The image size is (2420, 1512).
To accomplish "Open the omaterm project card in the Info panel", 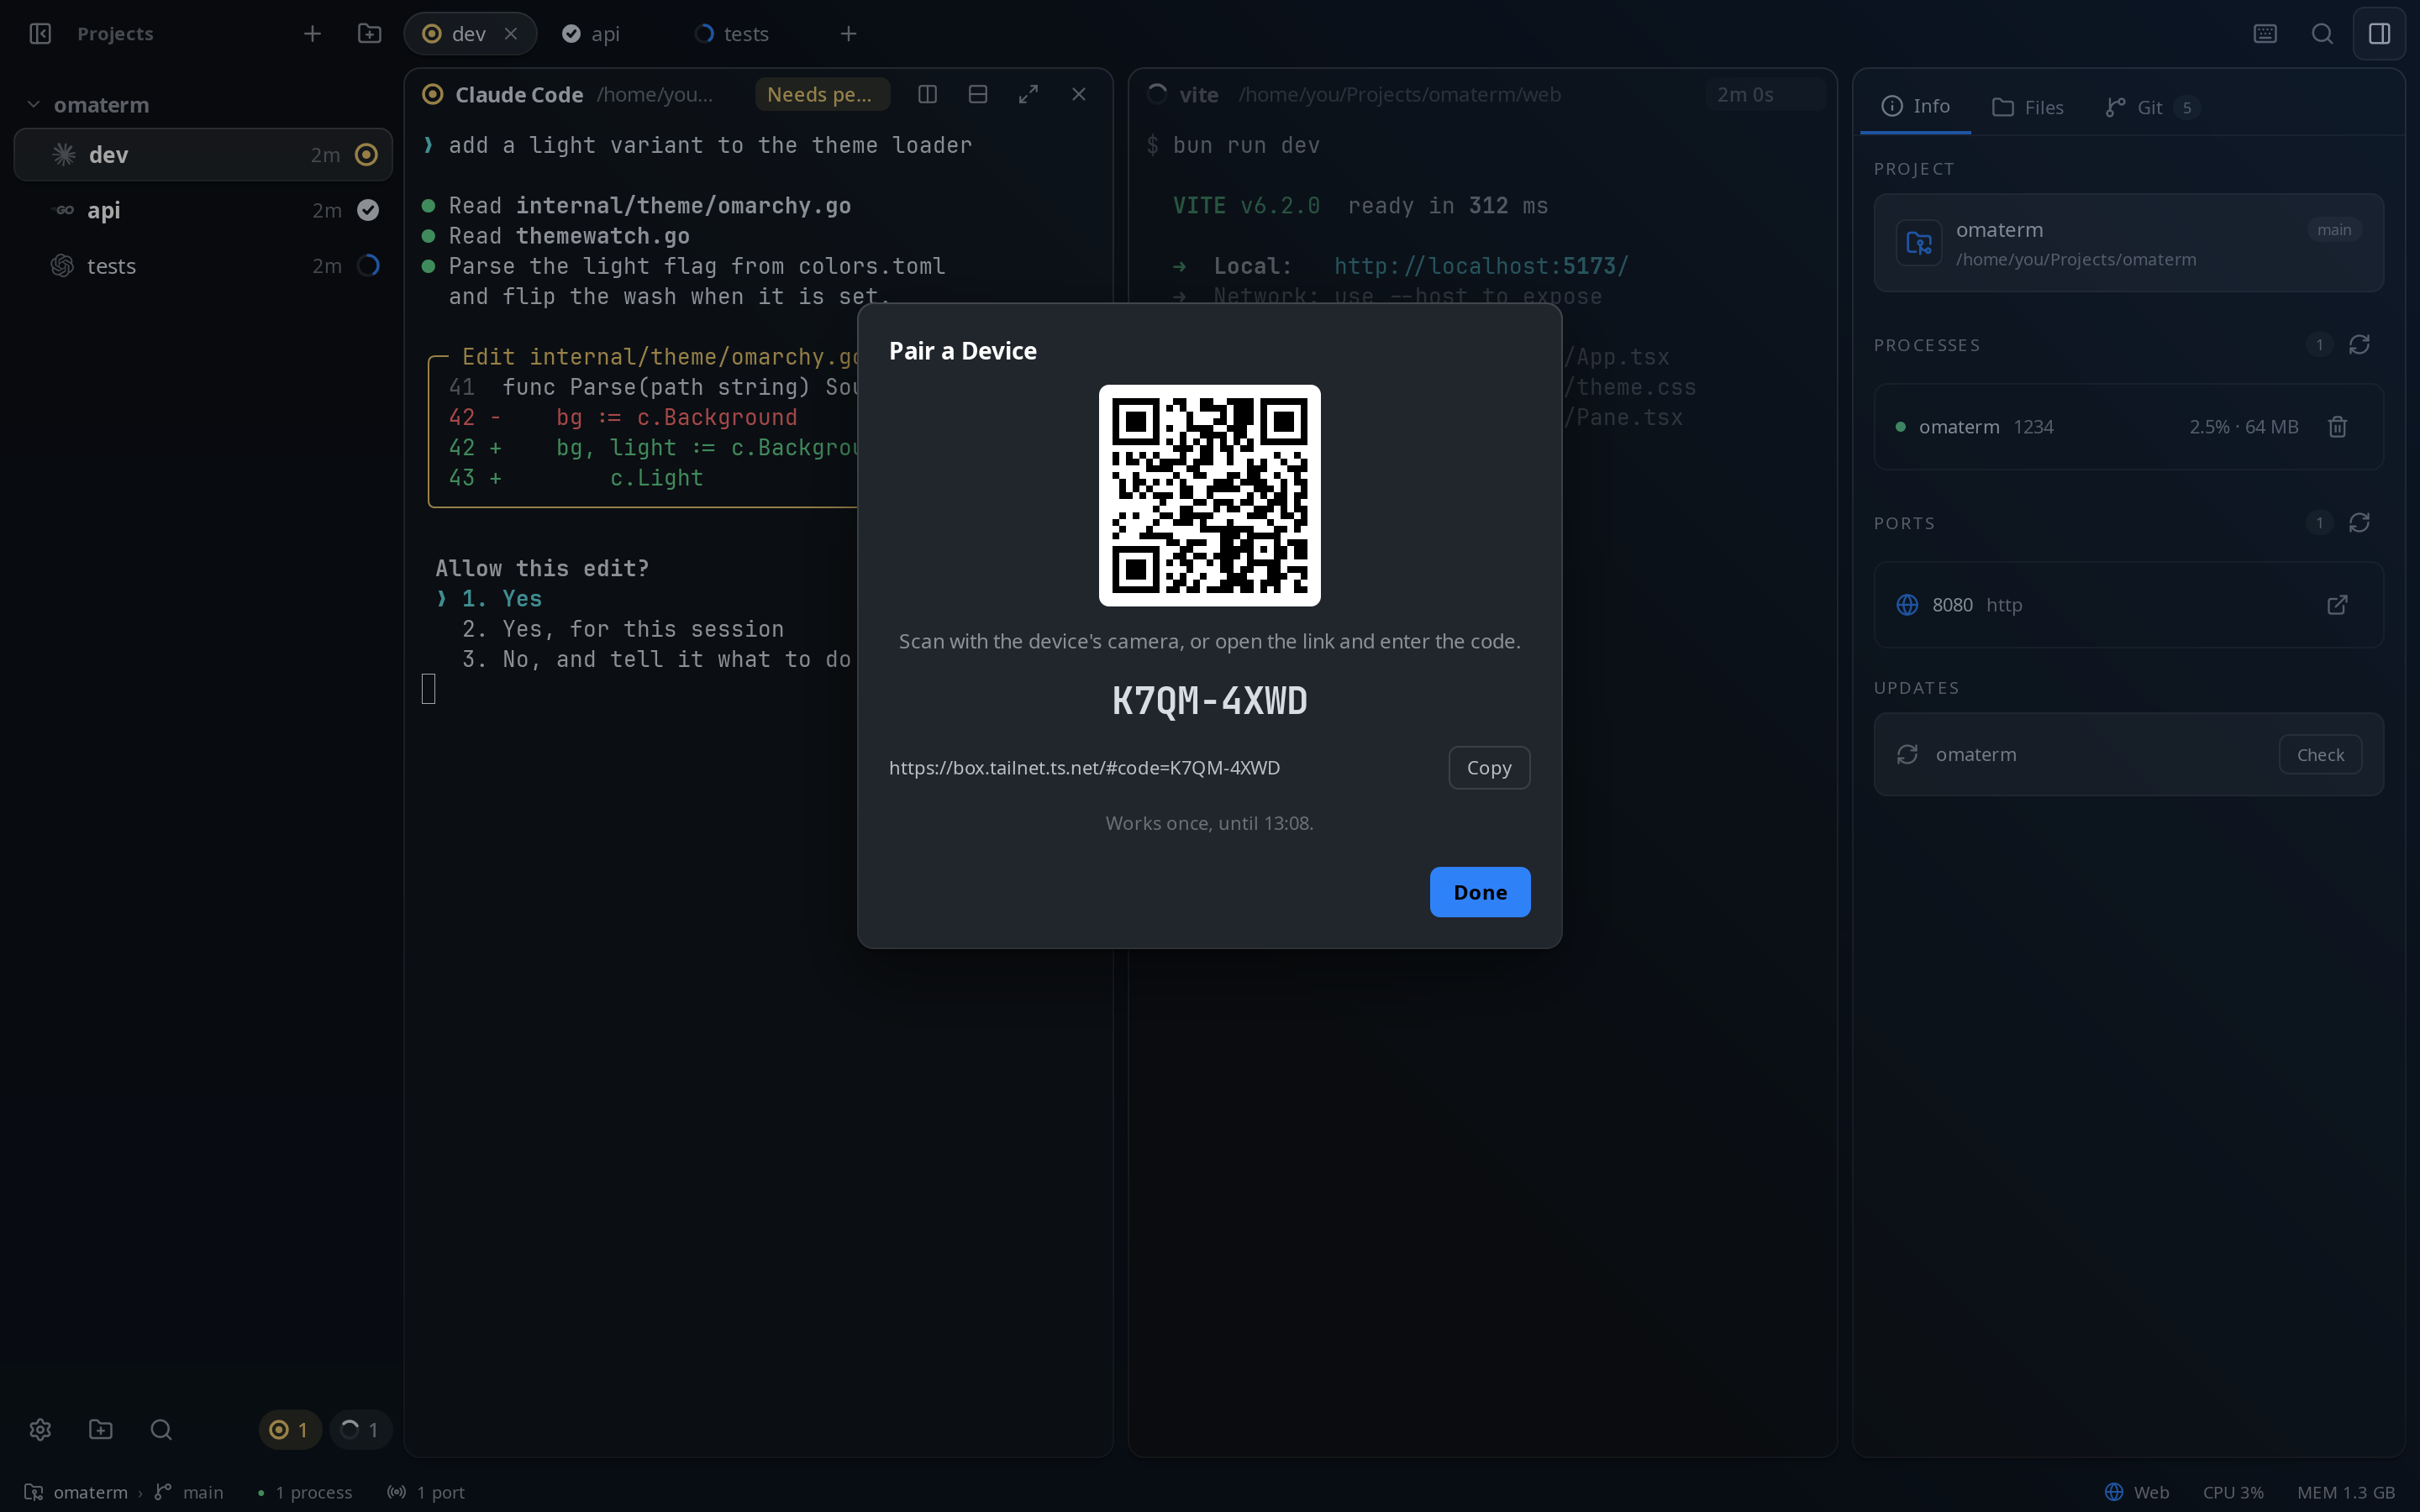I will click(x=2128, y=243).
